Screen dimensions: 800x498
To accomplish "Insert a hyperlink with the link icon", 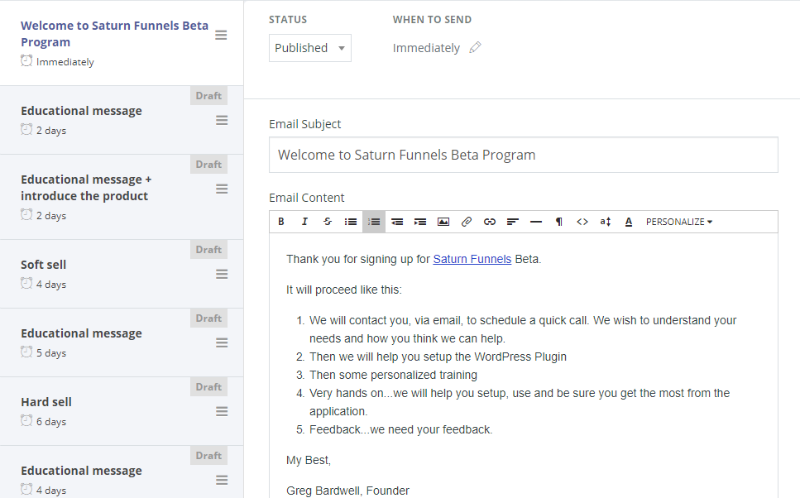I will [490, 221].
